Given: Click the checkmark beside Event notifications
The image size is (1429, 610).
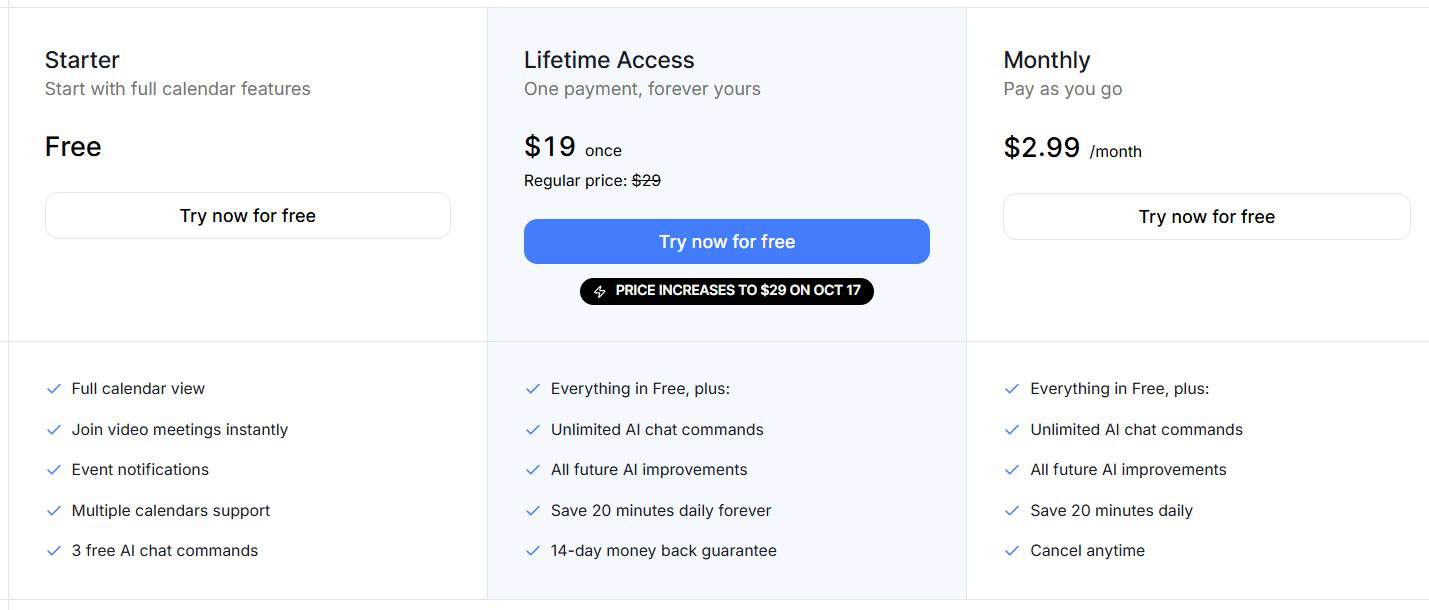Looking at the screenshot, I should [x=53, y=469].
